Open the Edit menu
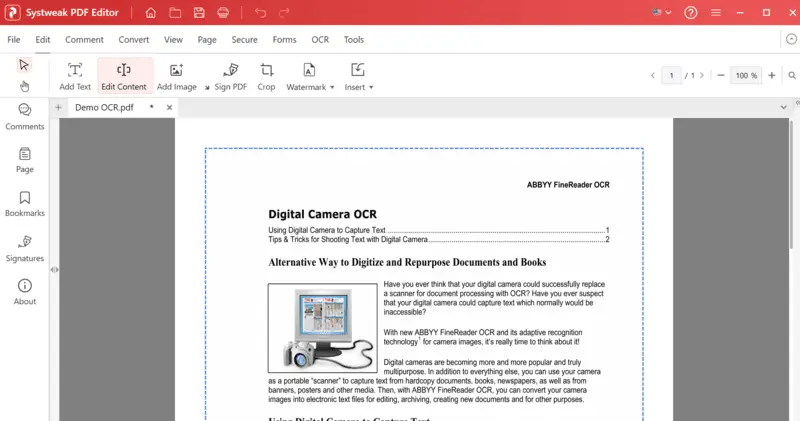The image size is (800, 421). pyautogui.click(x=43, y=39)
